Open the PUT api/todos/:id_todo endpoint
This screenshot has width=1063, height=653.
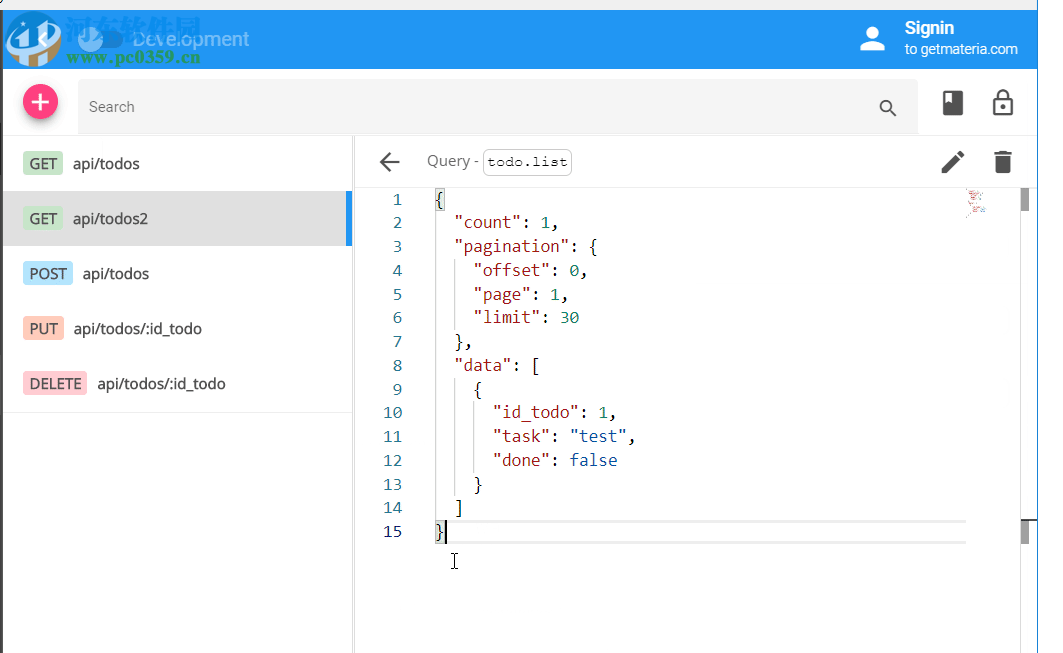tap(137, 329)
